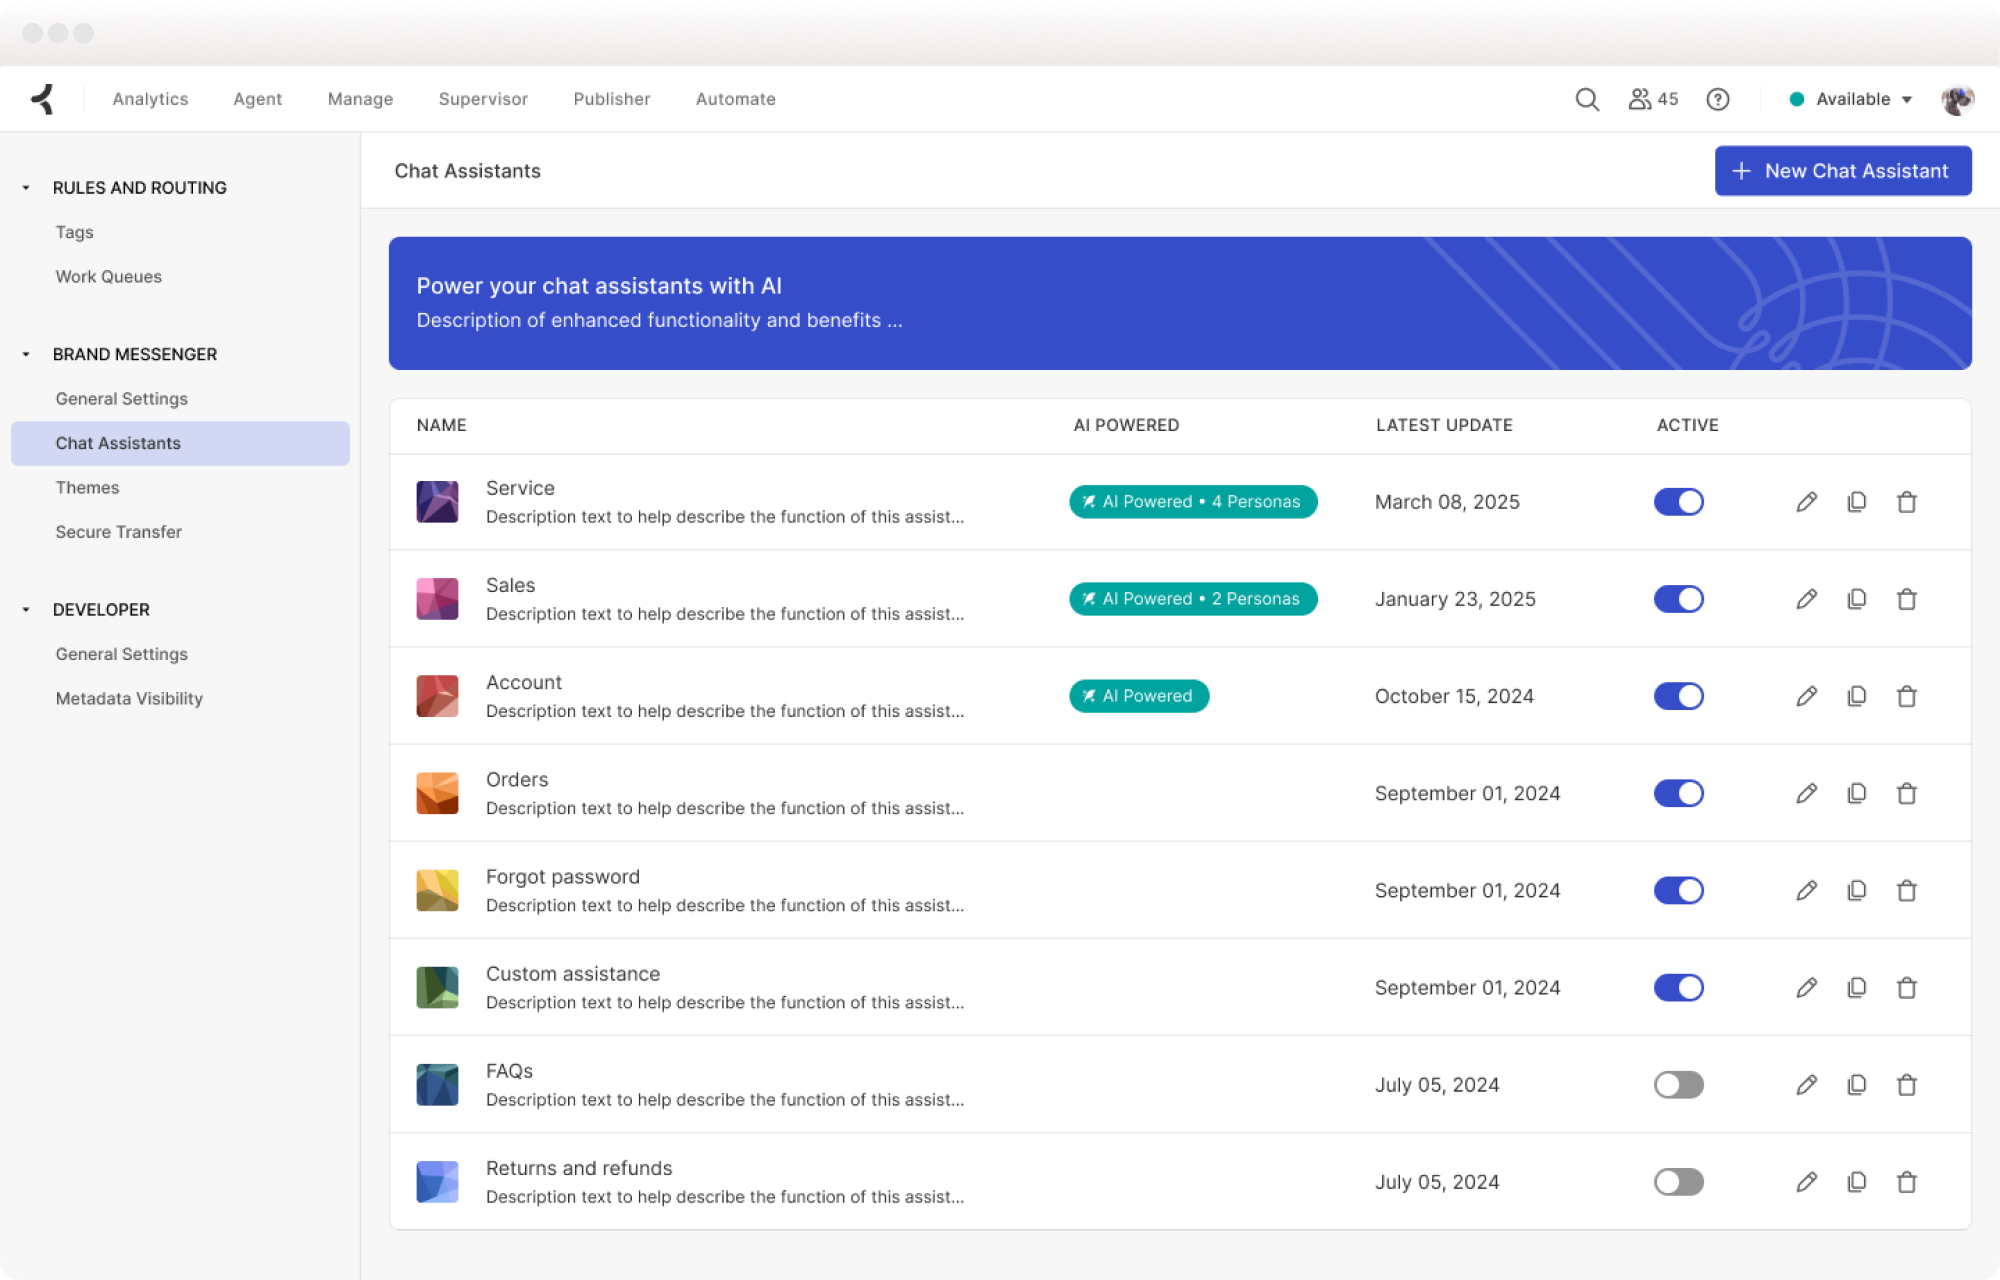Copy the Account assistant
The height and width of the screenshot is (1280, 2000).
pyautogui.click(x=1857, y=696)
